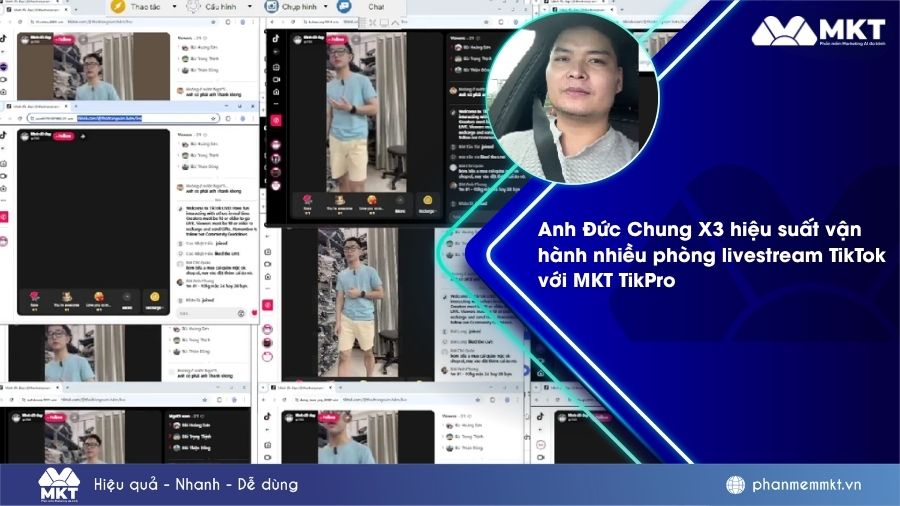Open the Thao tác dropdown arrow
This screenshot has height=506, width=900.
(174, 6)
